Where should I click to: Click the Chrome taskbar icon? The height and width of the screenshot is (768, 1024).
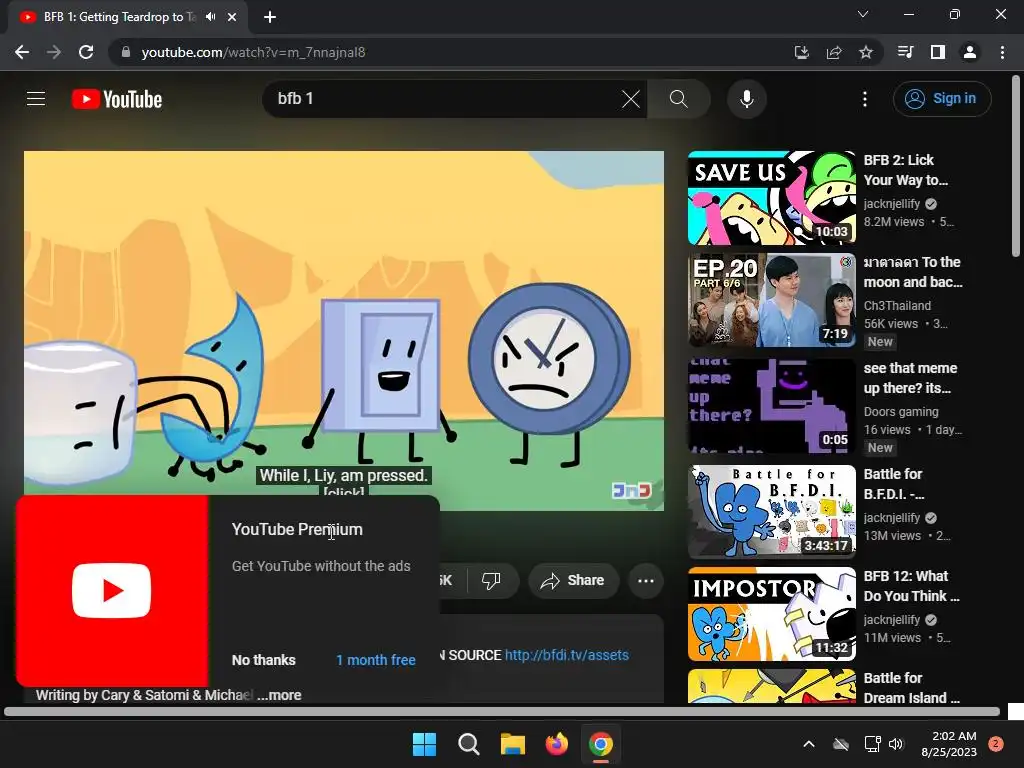tap(601, 744)
